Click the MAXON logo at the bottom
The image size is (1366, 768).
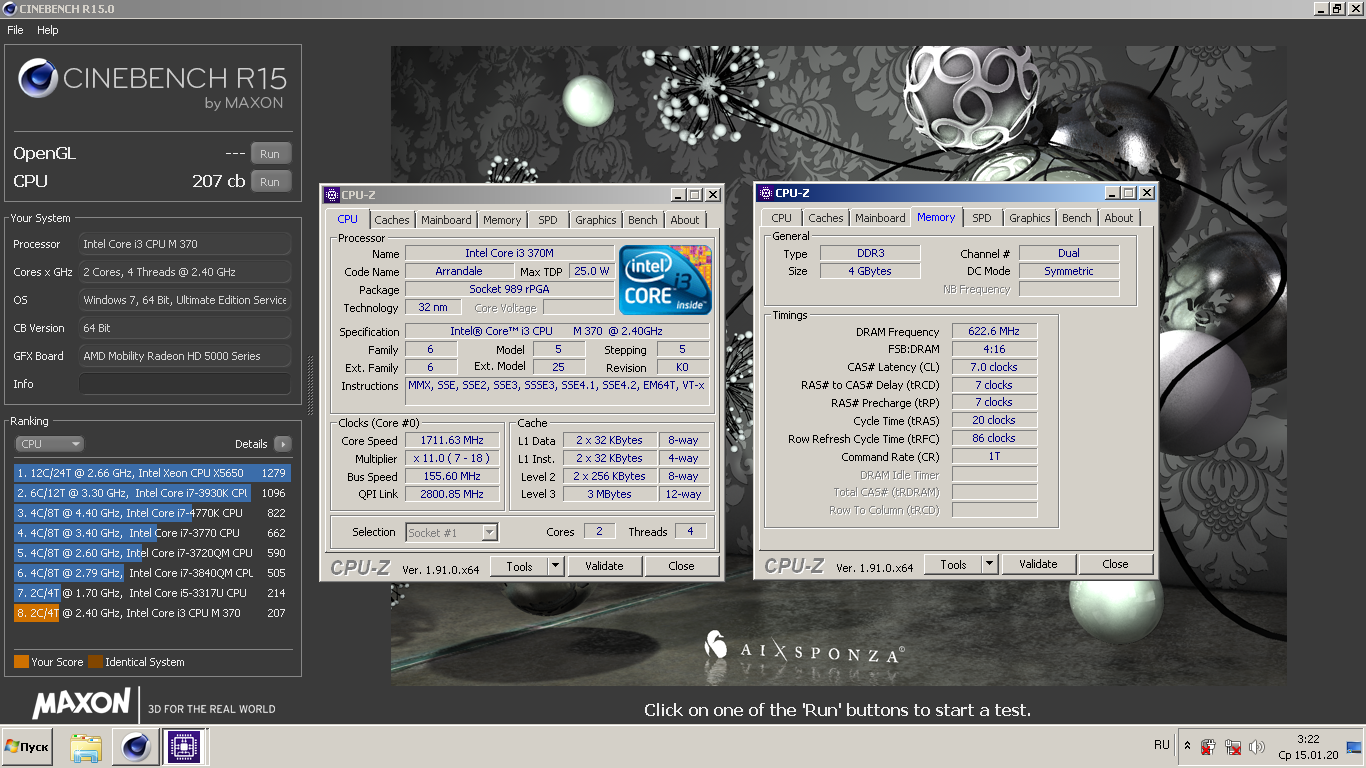click(82, 704)
